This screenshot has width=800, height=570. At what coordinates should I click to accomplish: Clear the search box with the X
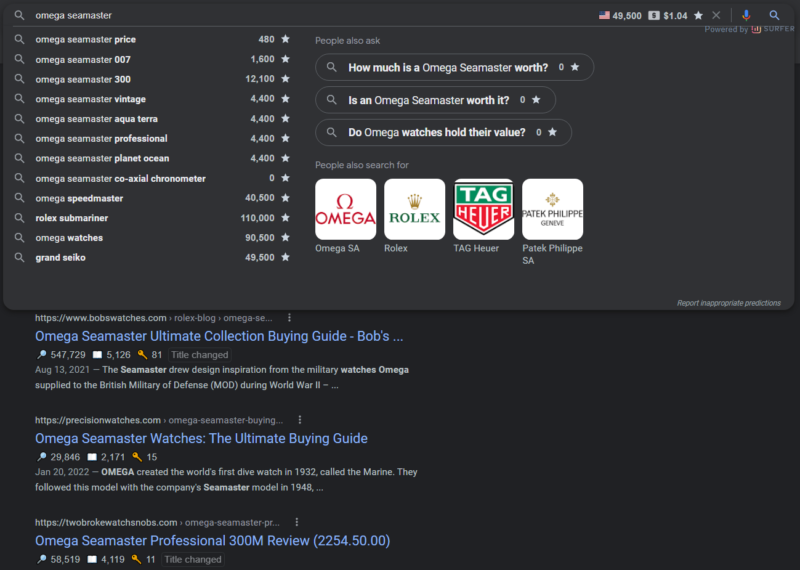tap(716, 15)
